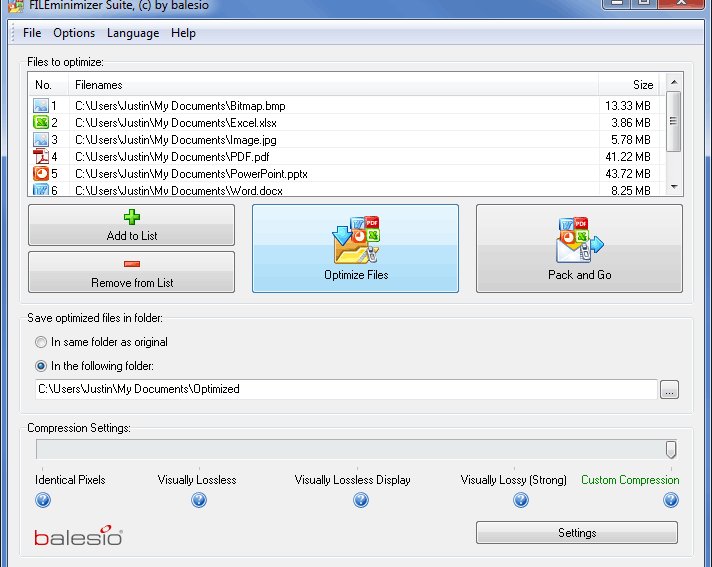Click the '8.25 MB' size cell
This screenshot has height=567, width=712.
[x=631, y=190]
